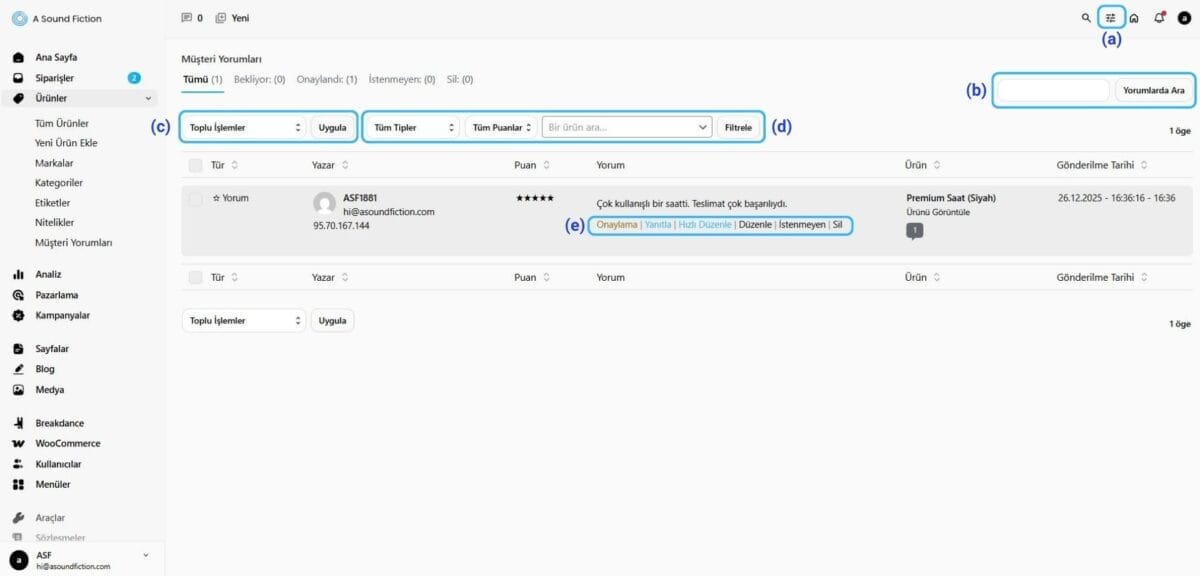Click the Filtrele button
This screenshot has width=1200, height=576.
tap(737, 128)
